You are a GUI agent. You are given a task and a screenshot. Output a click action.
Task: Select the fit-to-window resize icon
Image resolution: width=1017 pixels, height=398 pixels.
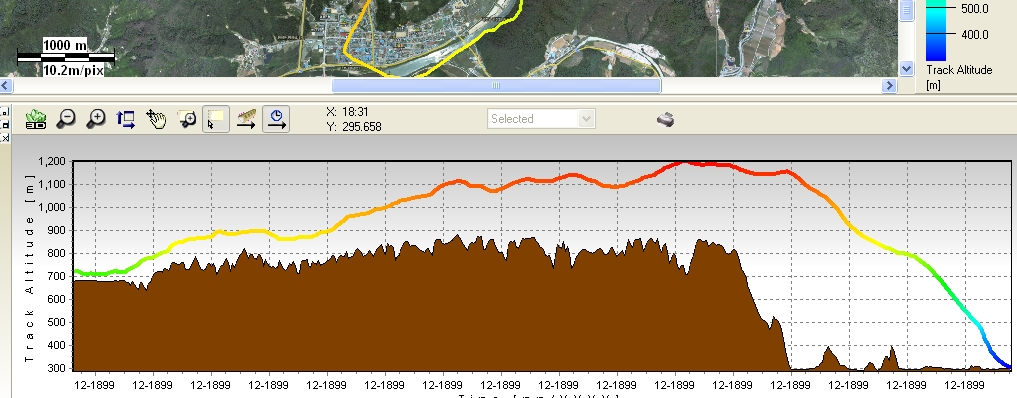(x=125, y=119)
